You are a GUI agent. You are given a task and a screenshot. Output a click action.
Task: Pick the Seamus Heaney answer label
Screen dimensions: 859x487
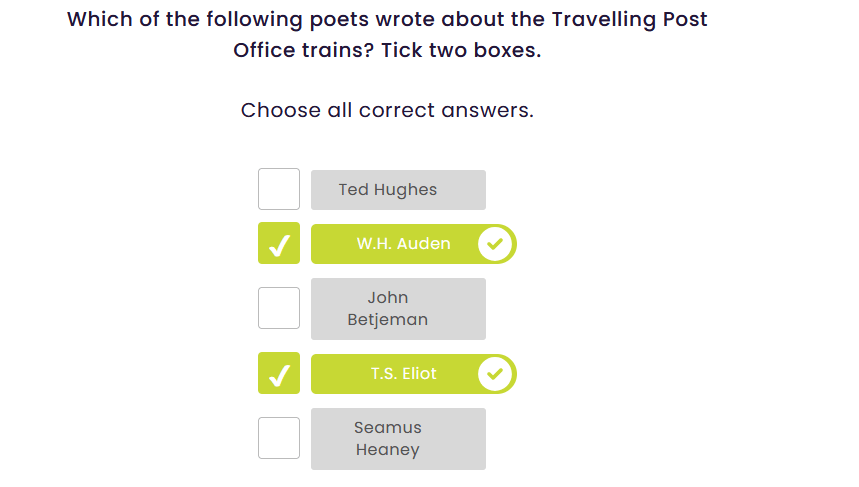point(398,439)
